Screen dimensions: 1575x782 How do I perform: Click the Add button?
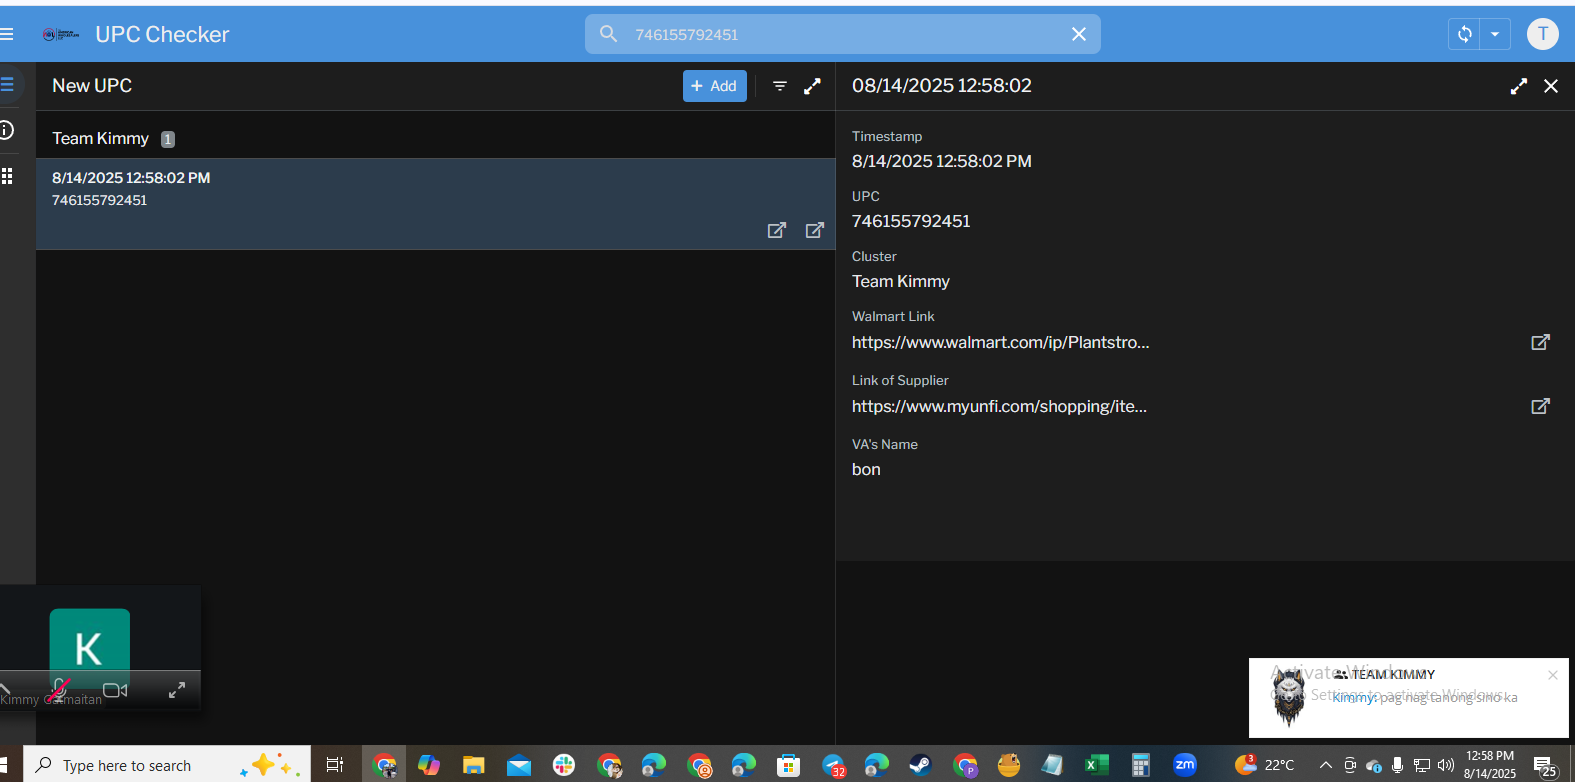[714, 86]
